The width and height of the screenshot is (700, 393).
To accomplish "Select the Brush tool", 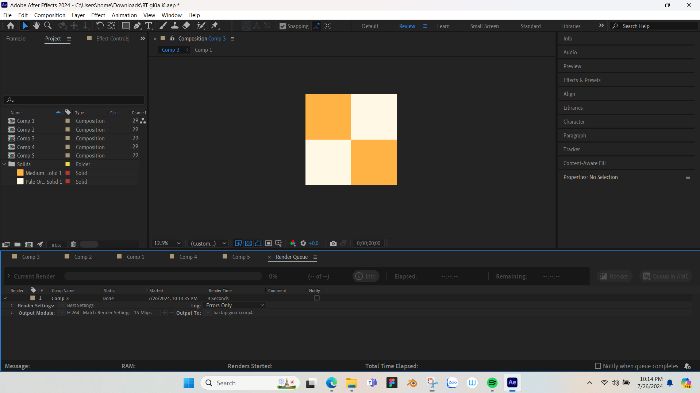I will (x=163, y=26).
